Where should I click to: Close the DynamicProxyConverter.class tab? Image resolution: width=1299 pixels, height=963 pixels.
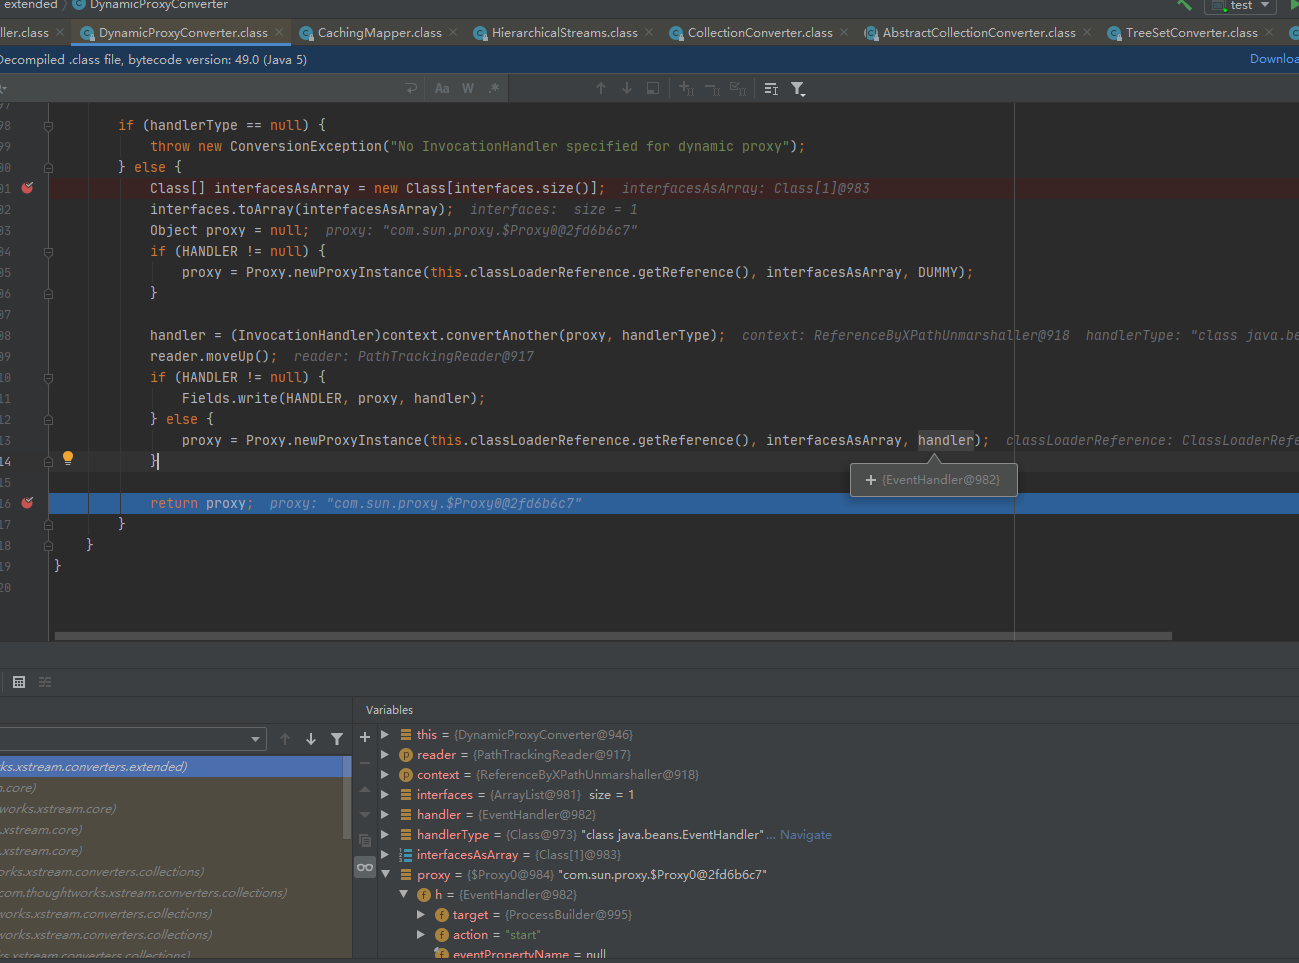coord(279,32)
